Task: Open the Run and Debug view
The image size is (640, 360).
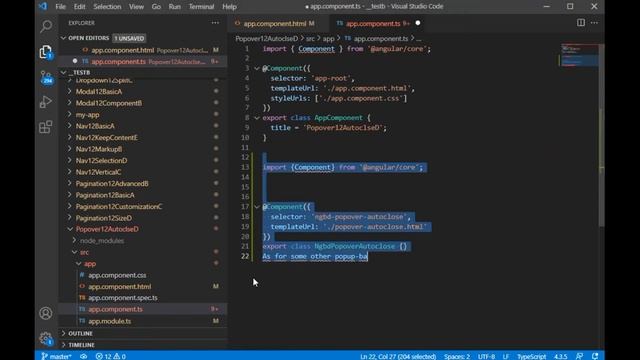Action: (x=46, y=102)
